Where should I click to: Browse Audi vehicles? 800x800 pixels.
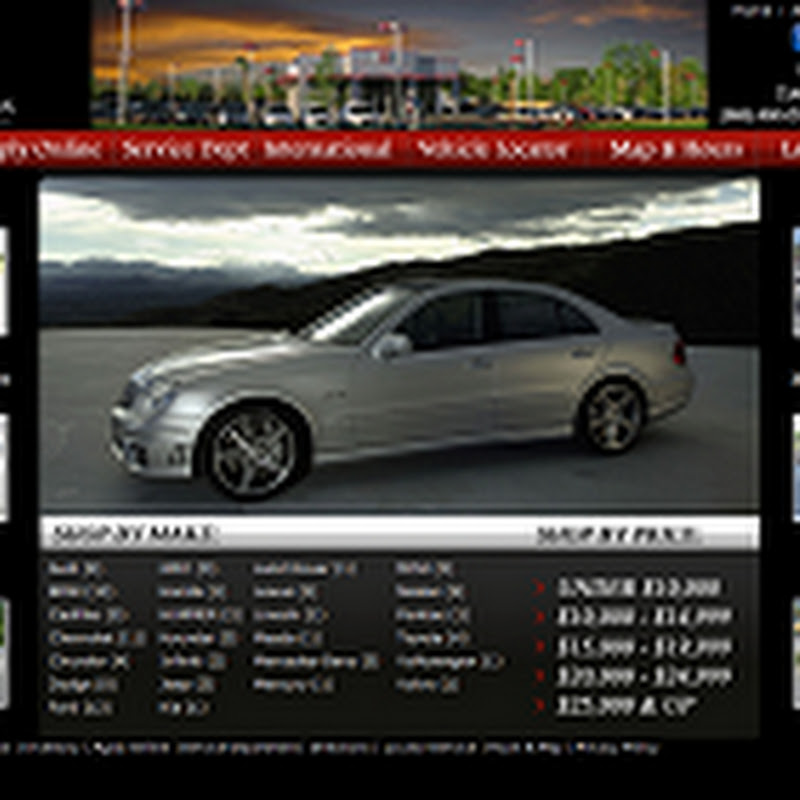tap(77, 569)
